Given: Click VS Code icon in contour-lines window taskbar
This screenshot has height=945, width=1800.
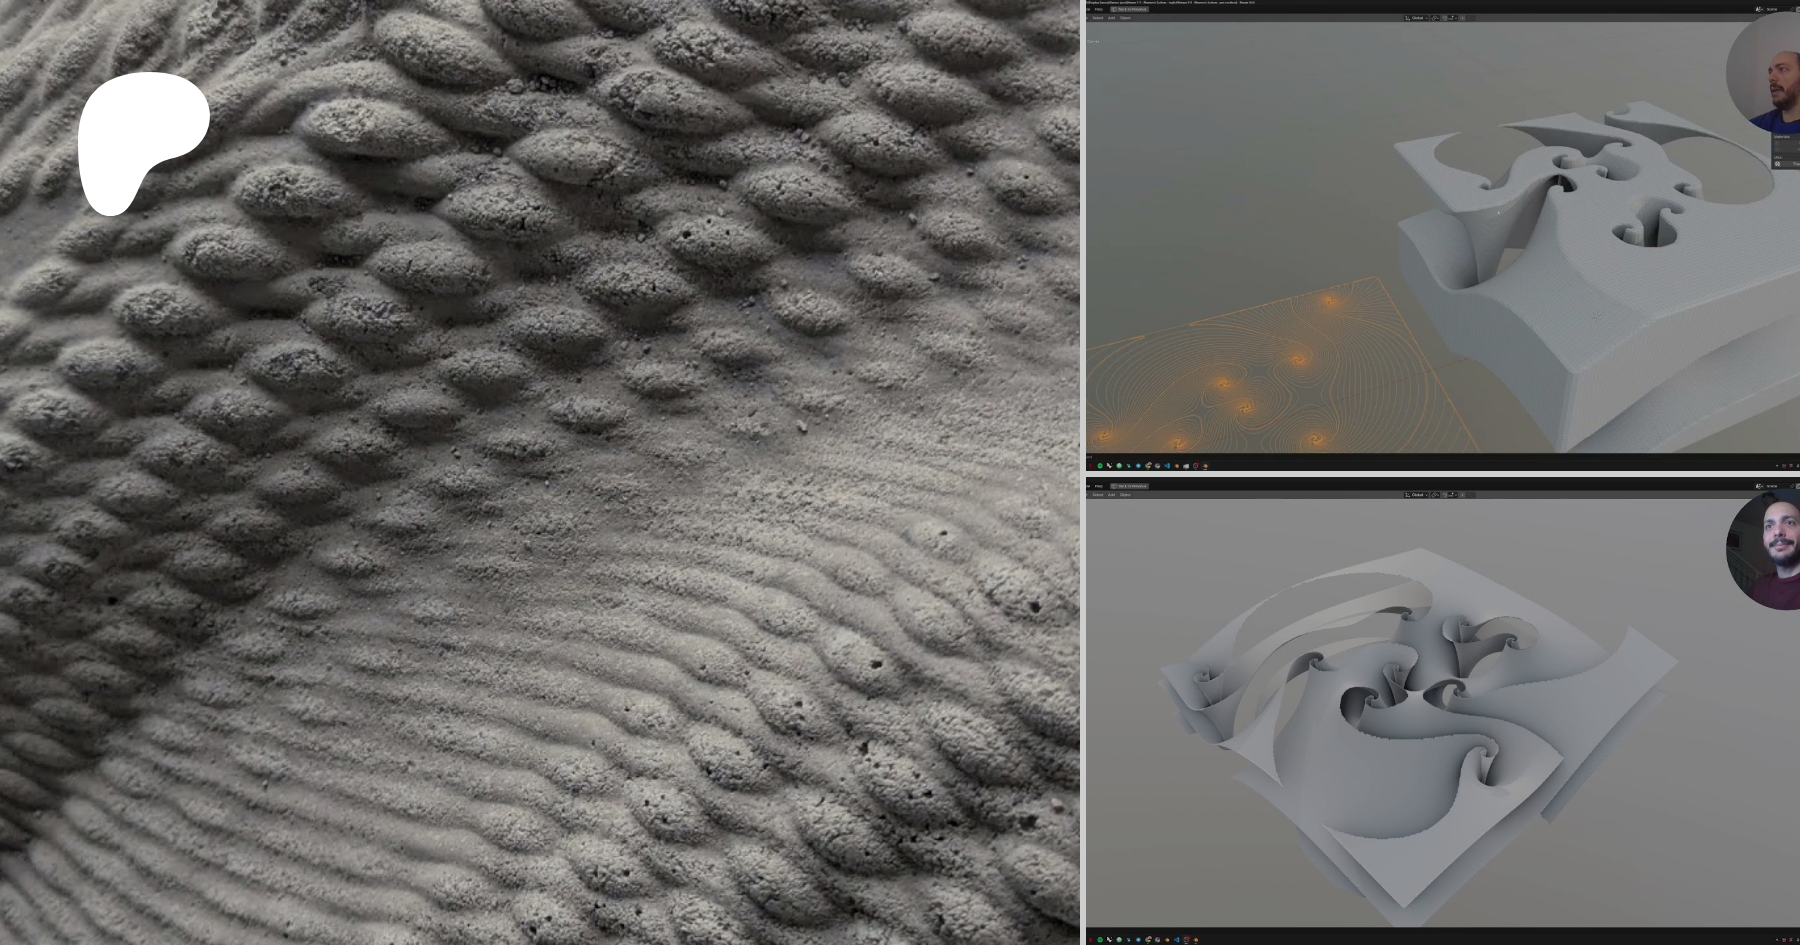Looking at the screenshot, I should pyautogui.click(x=1167, y=465).
